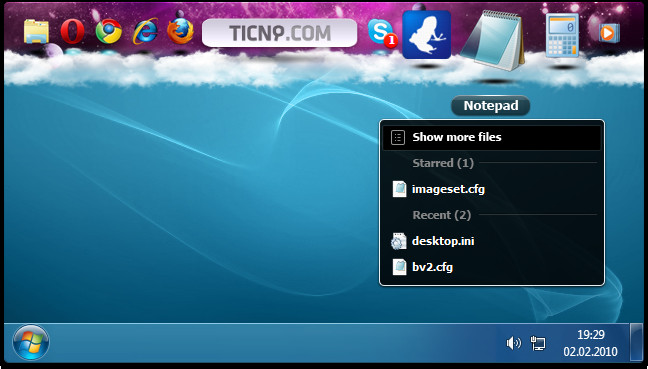
Task: Launch Google Chrome from the dock
Action: click(x=109, y=31)
